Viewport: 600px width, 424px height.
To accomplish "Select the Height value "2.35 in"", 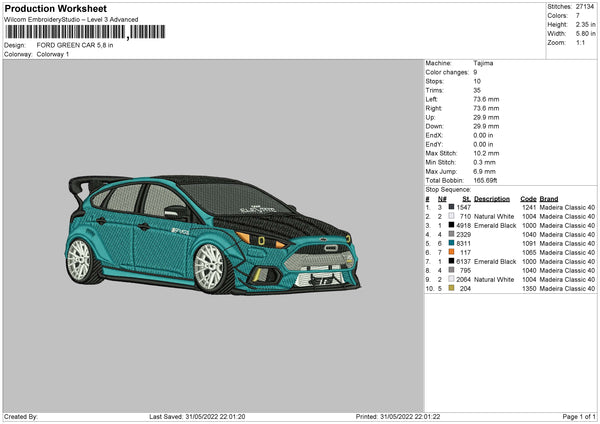I will tap(585, 24).
